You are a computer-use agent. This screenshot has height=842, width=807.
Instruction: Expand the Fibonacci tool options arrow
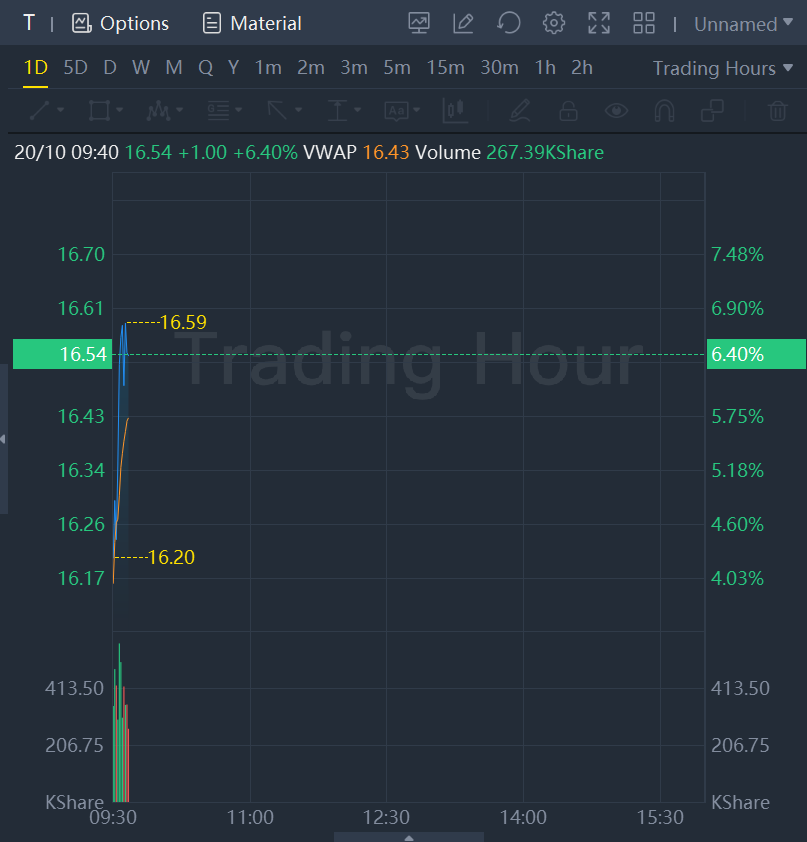pyautogui.click(x=239, y=110)
